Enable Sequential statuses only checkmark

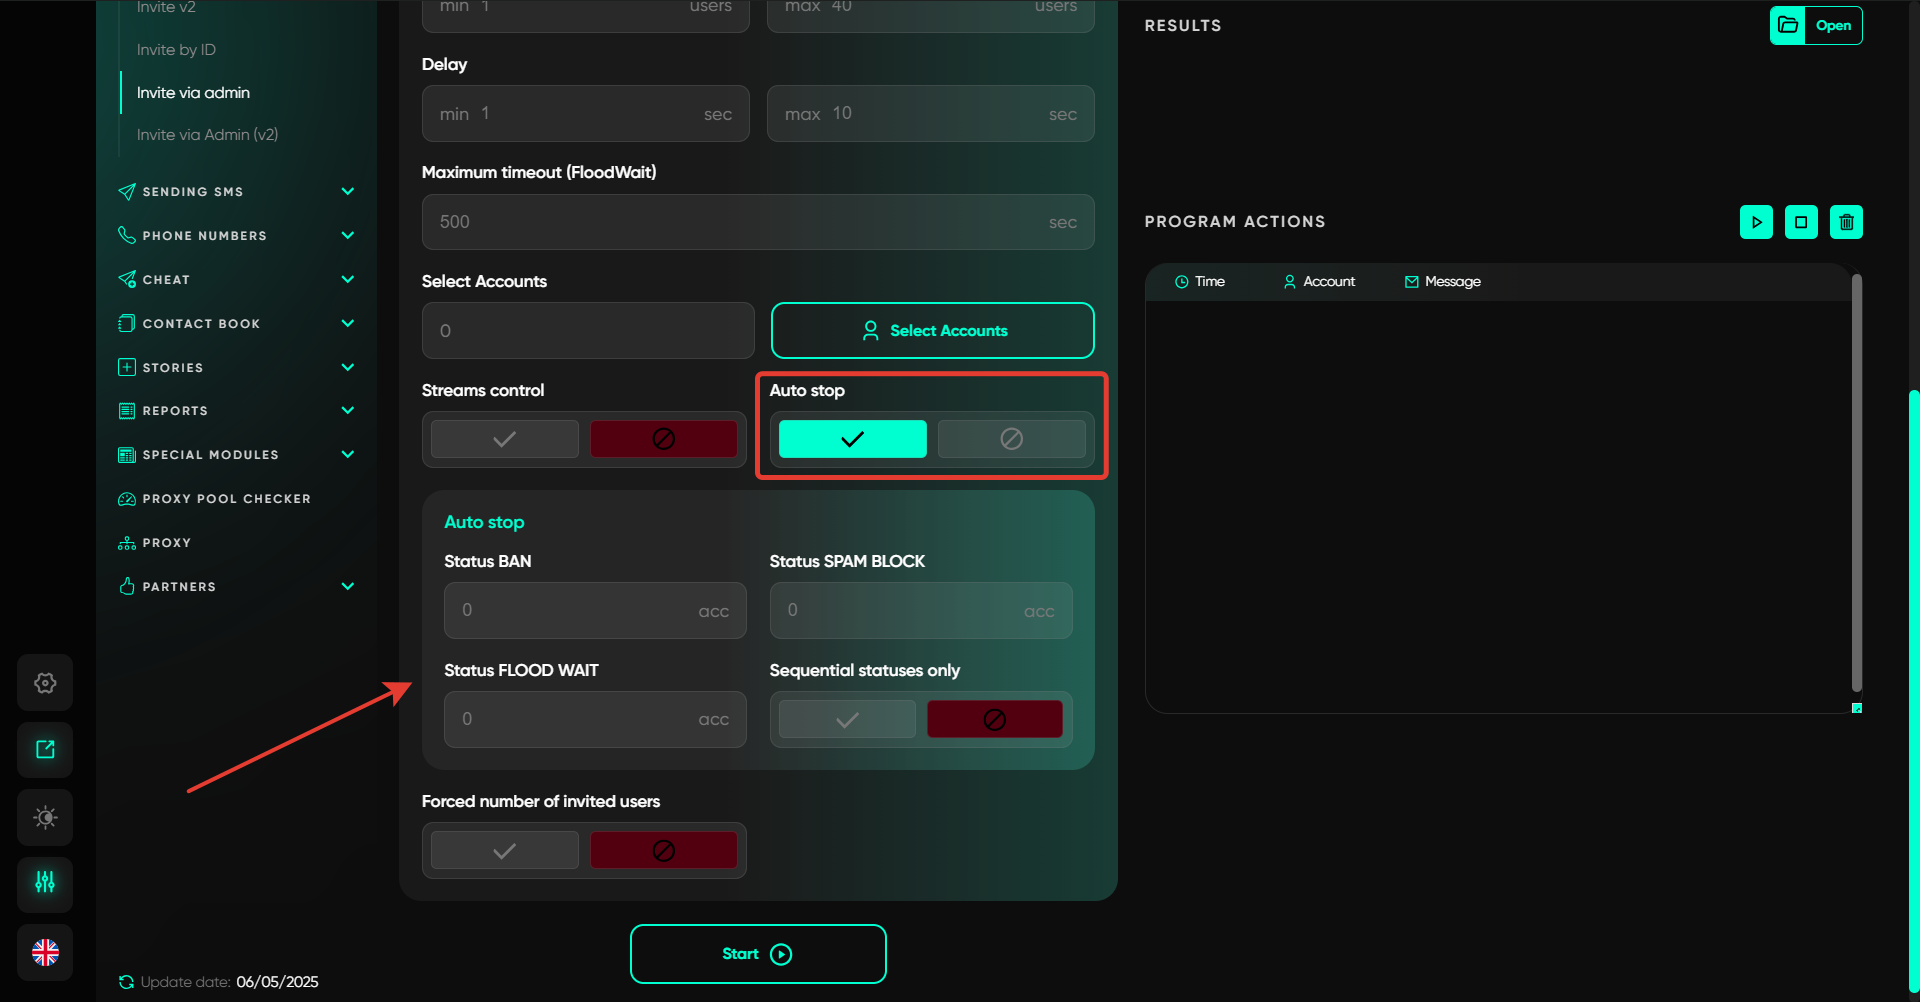[847, 720]
